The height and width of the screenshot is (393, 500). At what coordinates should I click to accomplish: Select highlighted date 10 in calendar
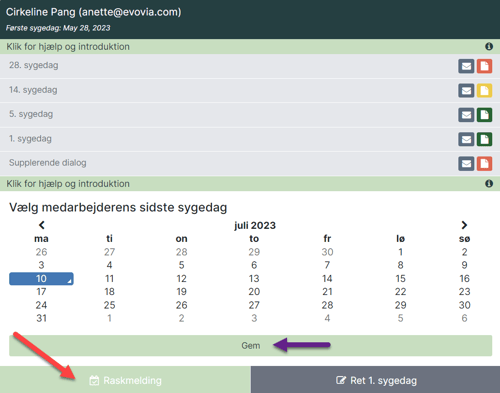click(41, 279)
